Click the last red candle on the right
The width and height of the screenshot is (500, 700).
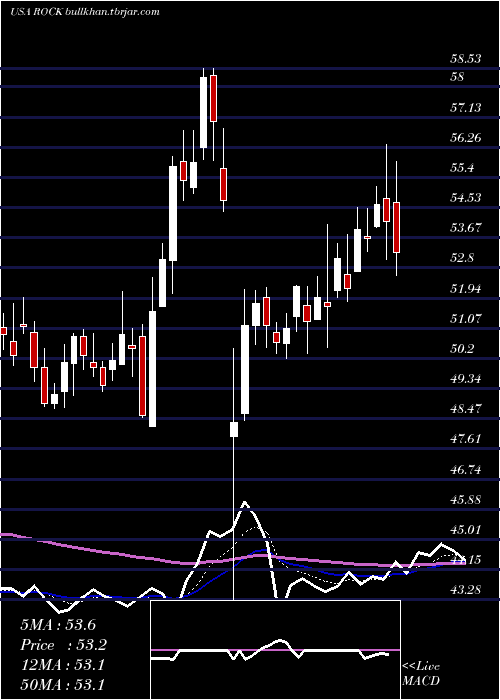tap(396, 227)
